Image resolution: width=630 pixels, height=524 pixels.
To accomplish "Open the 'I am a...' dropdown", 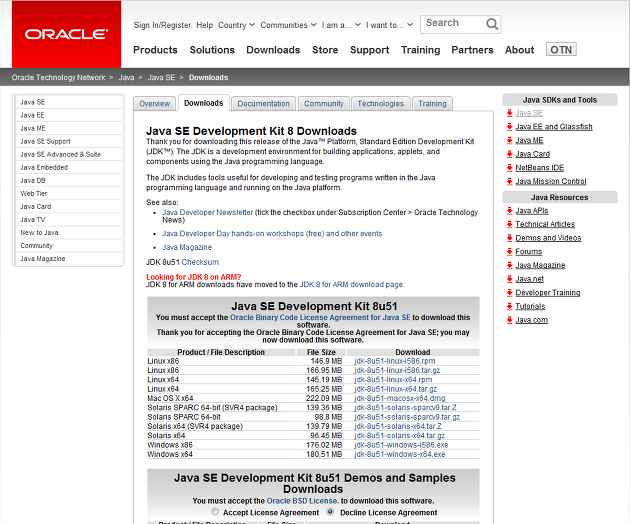I will point(341,25).
